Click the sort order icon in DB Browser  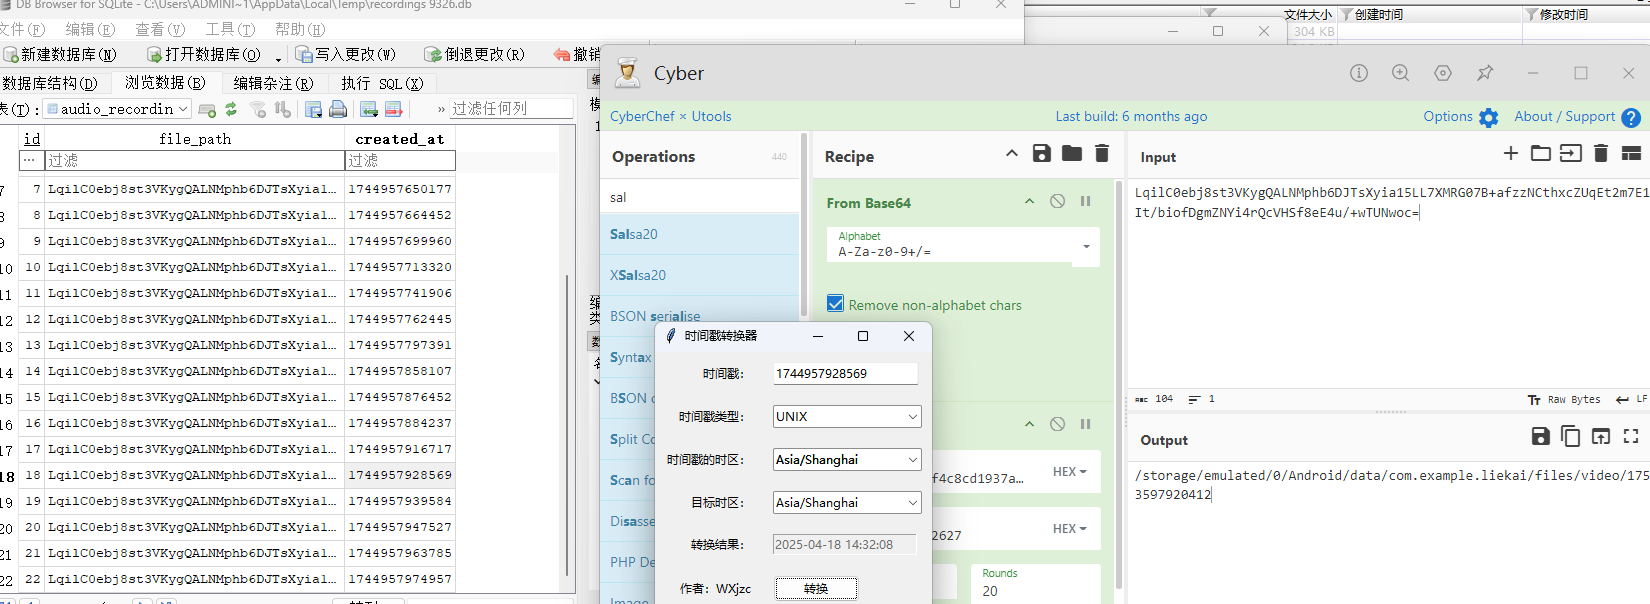click(x=282, y=109)
